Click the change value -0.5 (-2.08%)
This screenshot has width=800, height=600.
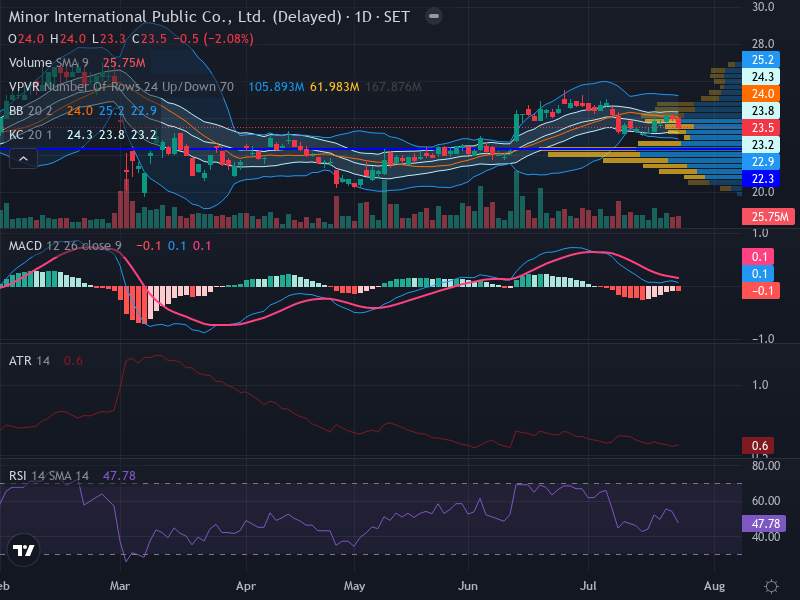(213, 39)
